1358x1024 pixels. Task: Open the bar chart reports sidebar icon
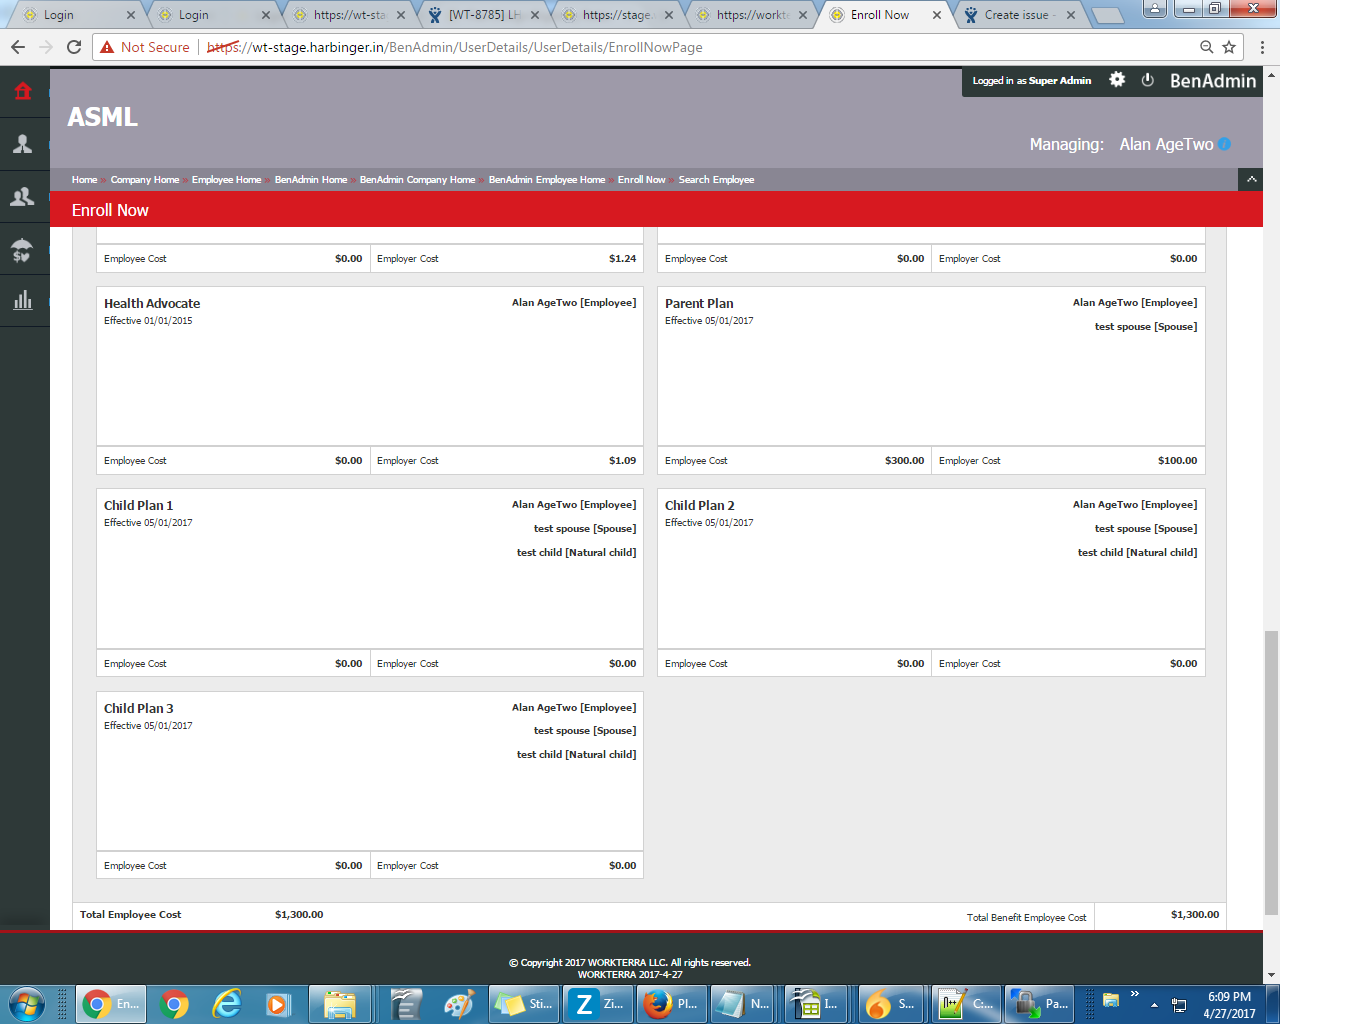[x=23, y=301]
